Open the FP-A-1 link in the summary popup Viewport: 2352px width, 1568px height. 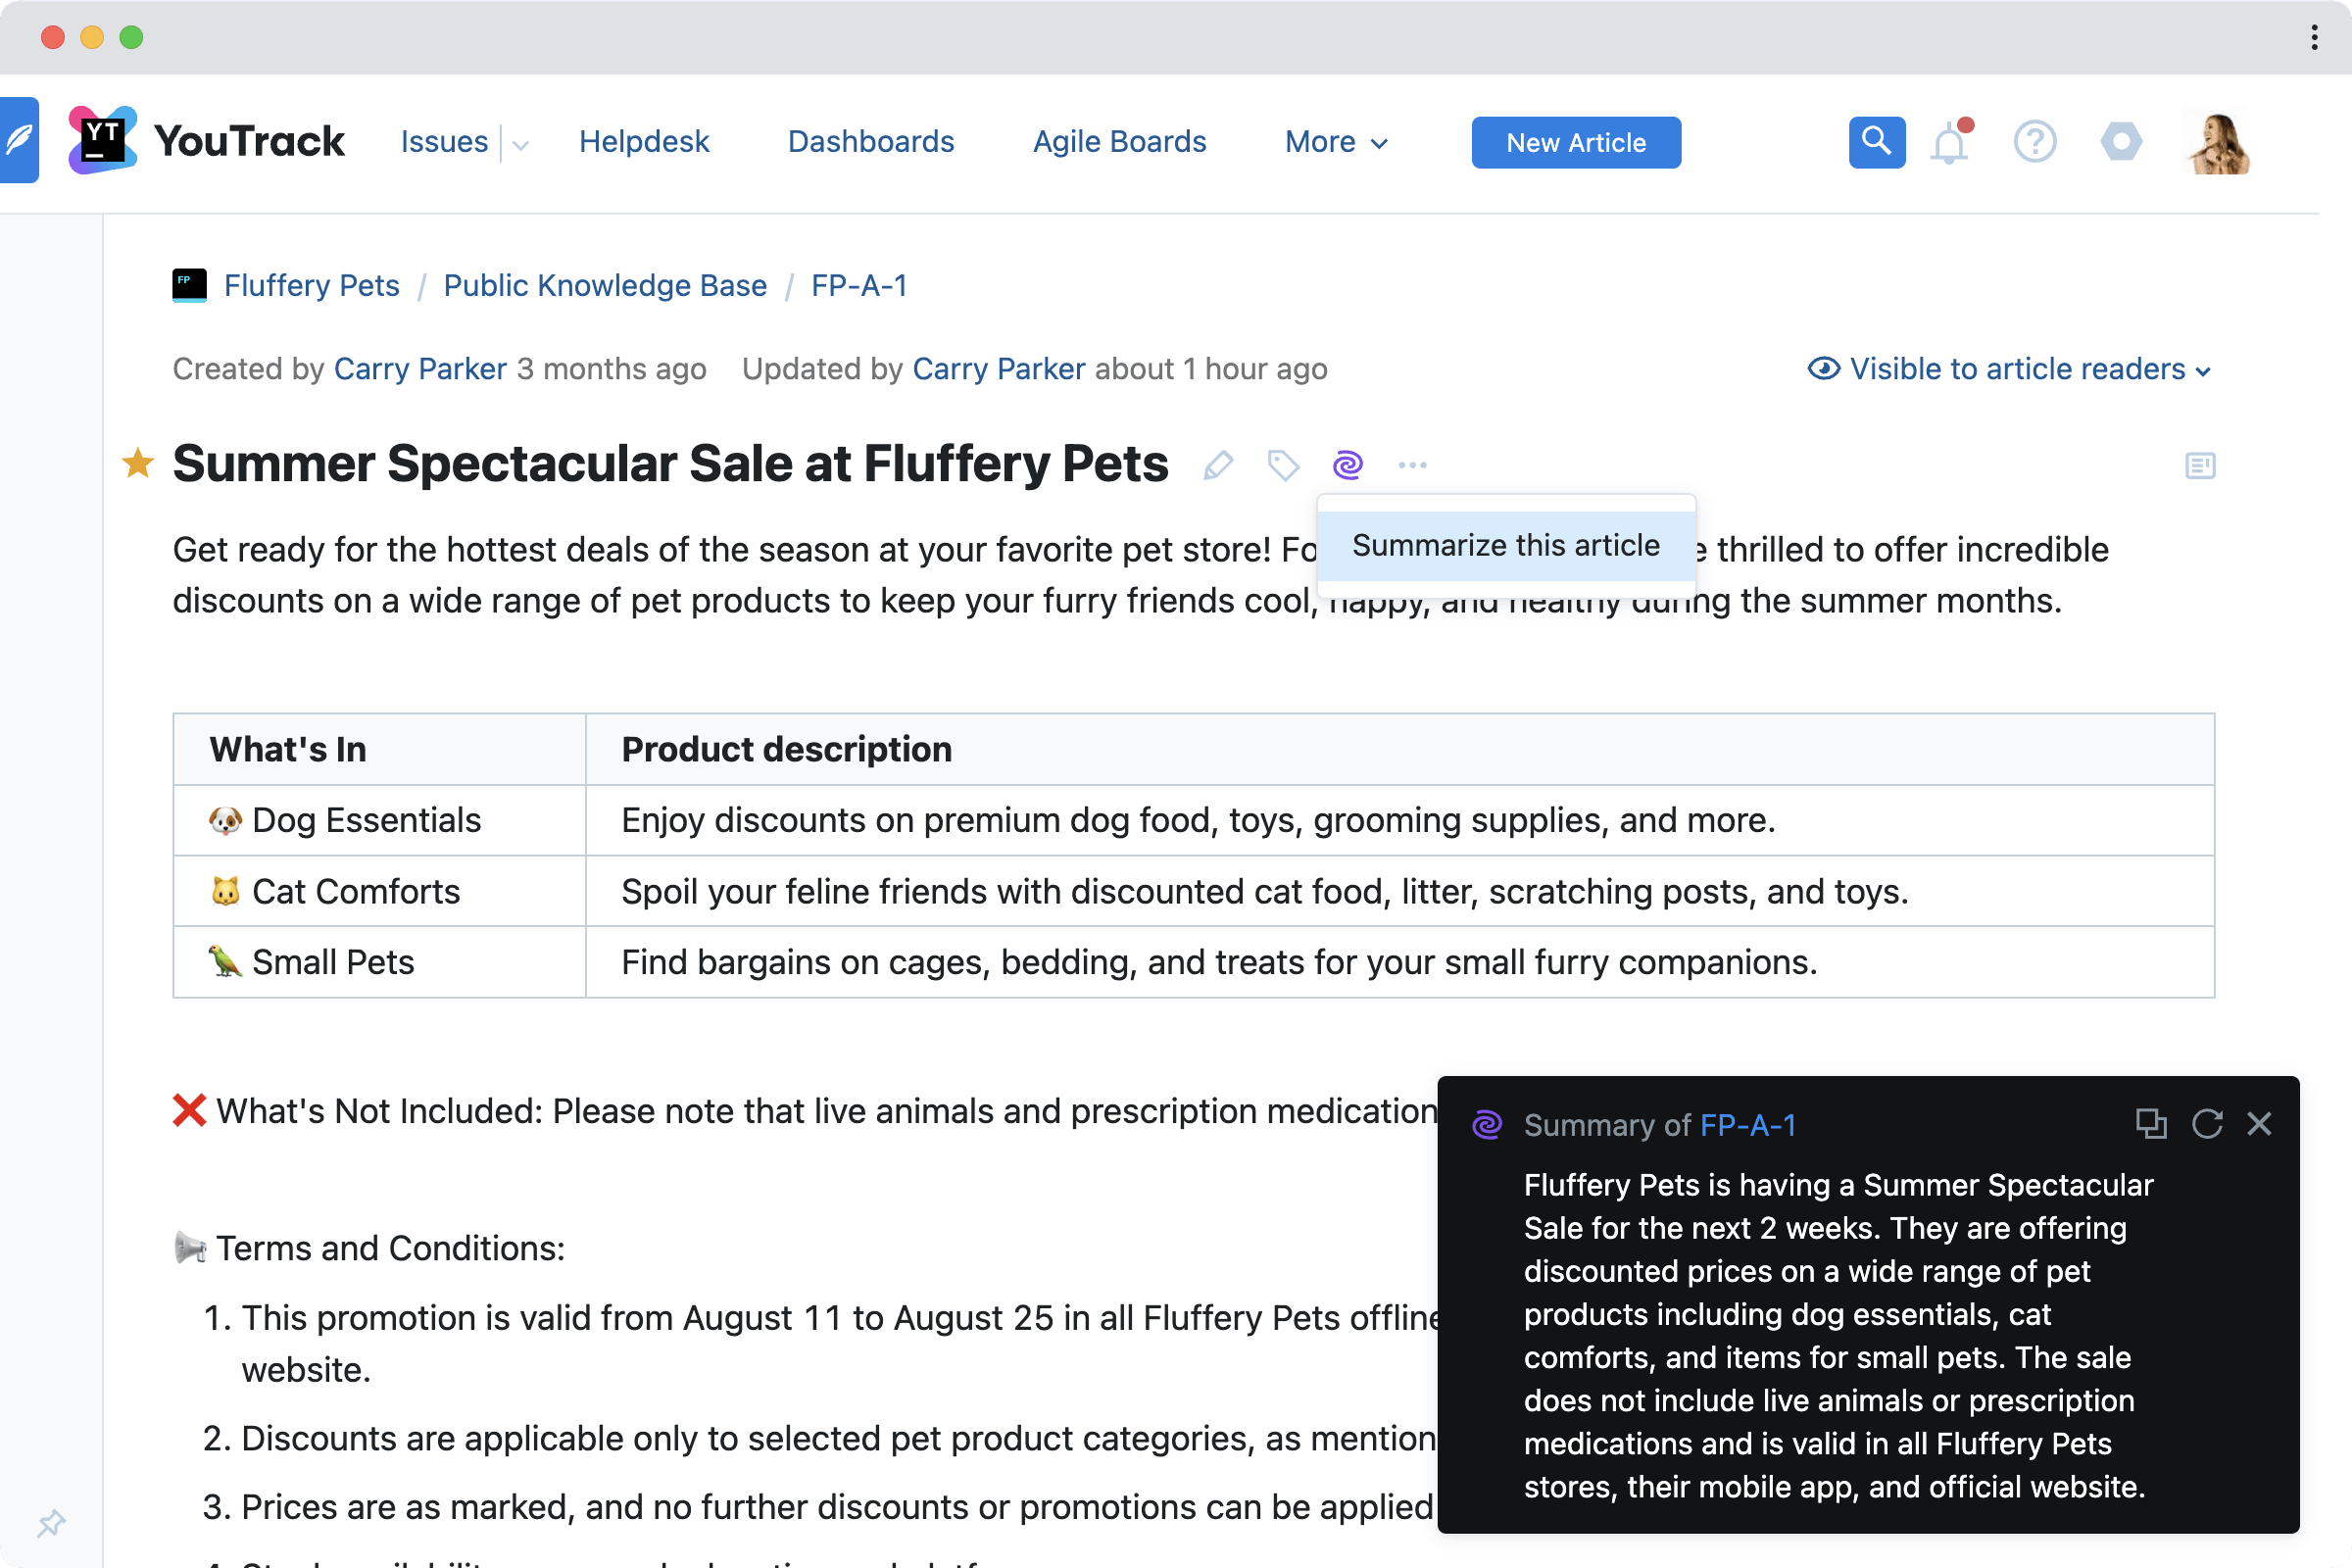[1749, 1124]
